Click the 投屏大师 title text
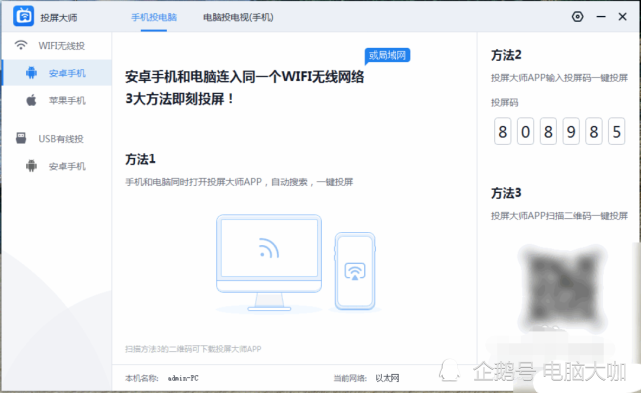The width and height of the screenshot is (641, 393). point(58,18)
